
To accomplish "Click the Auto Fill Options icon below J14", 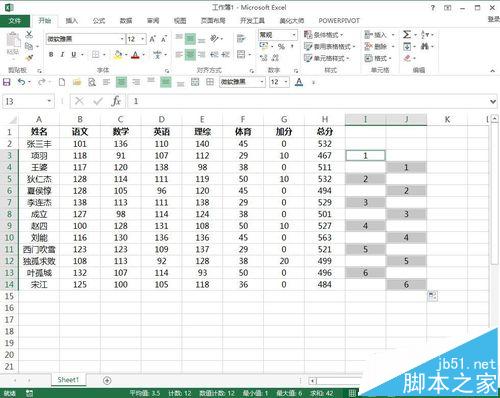I will tap(432, 296).
